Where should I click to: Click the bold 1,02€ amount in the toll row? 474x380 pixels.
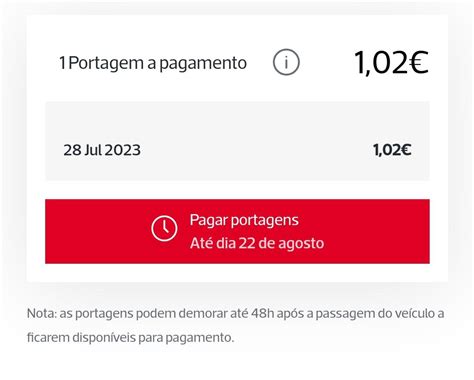pos(392,150)
